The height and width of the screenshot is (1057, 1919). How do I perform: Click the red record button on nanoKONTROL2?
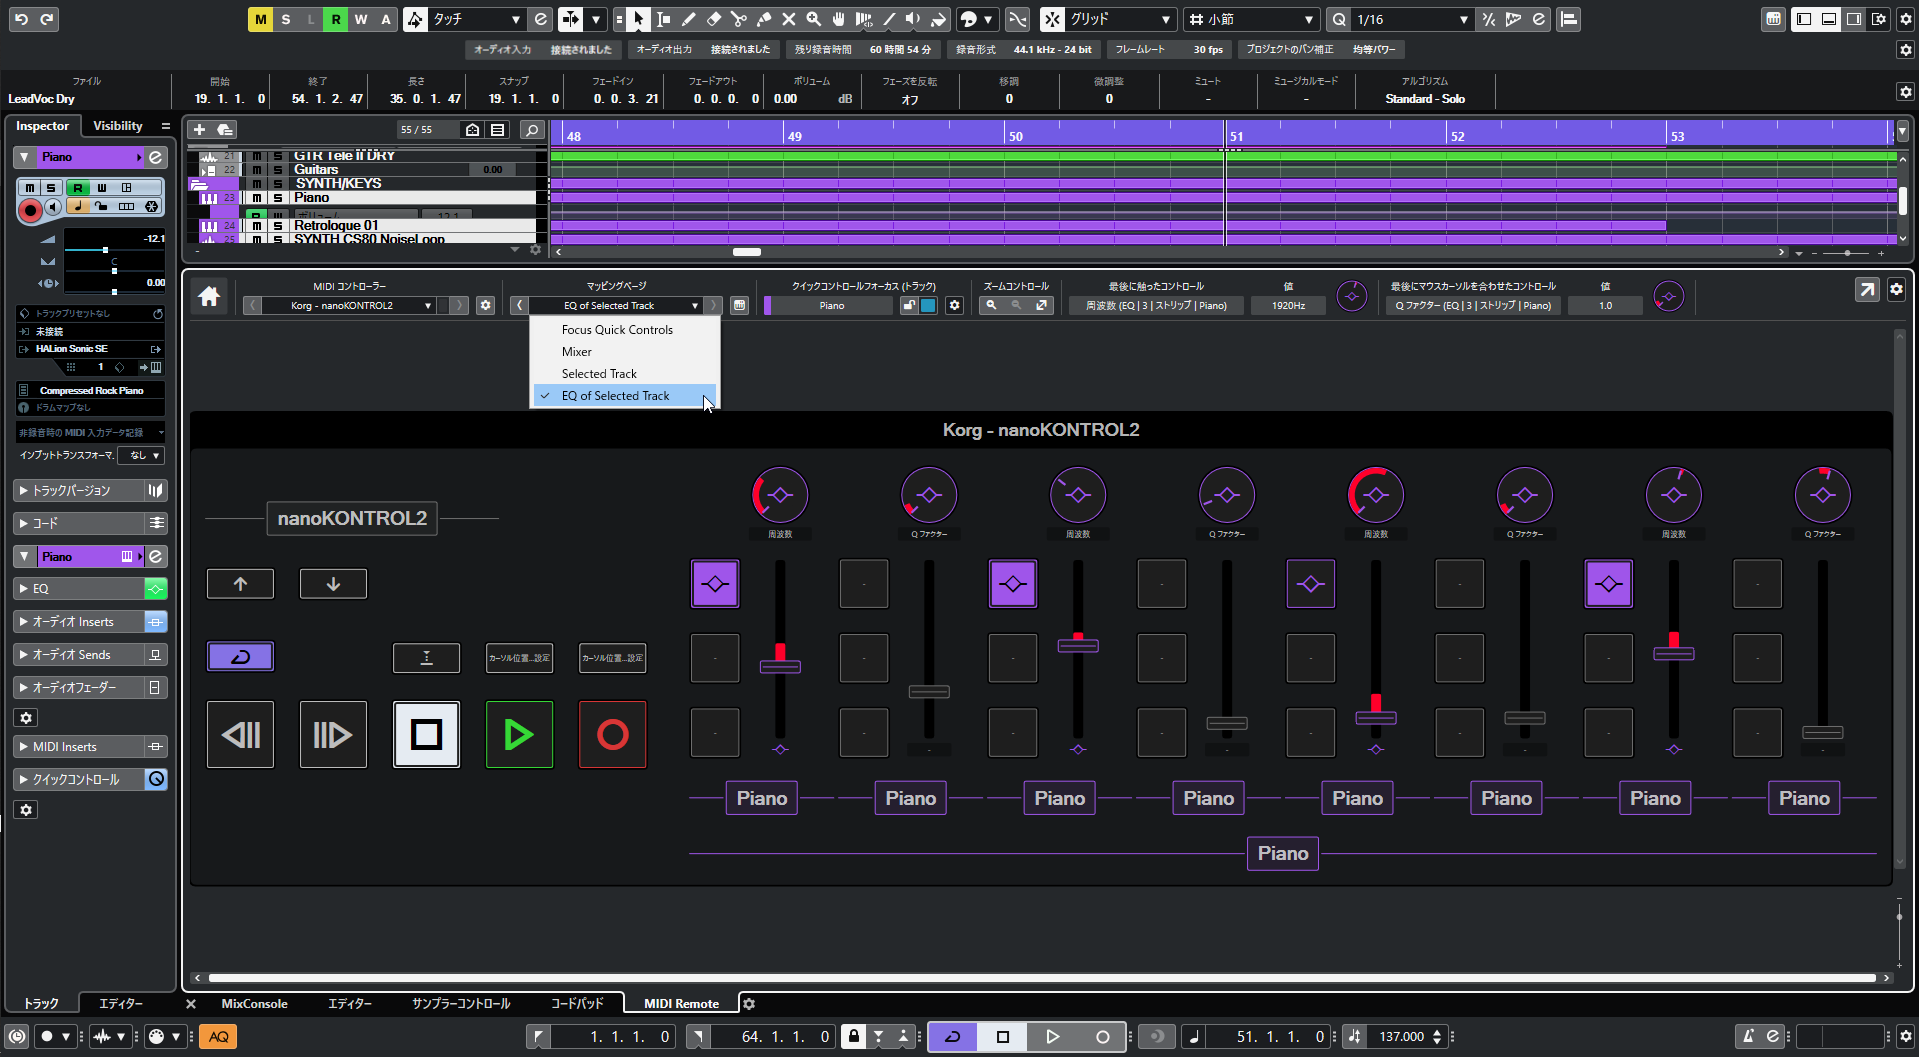coord(612,735)
